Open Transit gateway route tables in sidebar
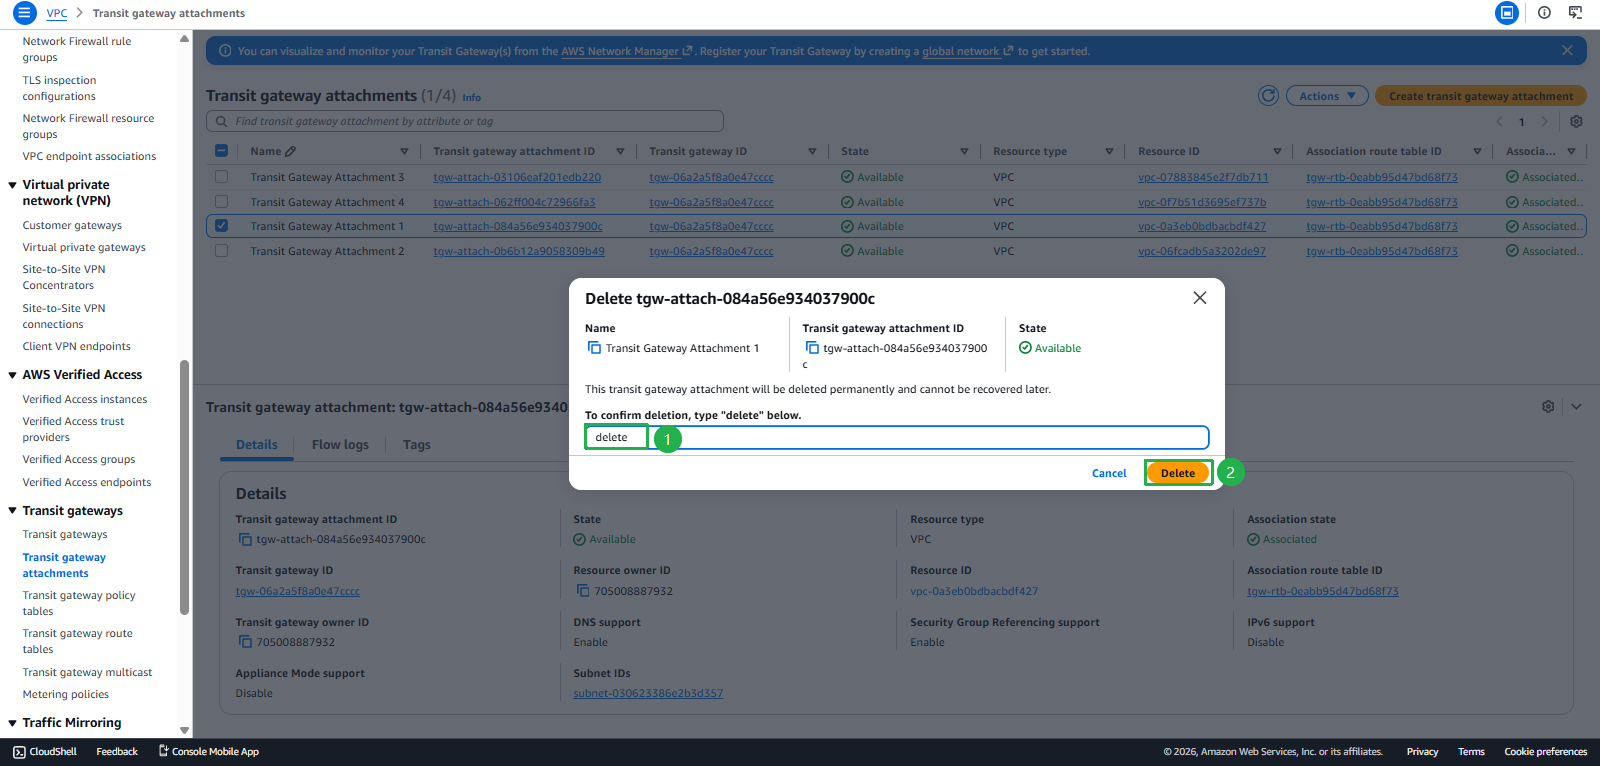Viewport: 1600px width, 766px height. (x=78, y=641)
